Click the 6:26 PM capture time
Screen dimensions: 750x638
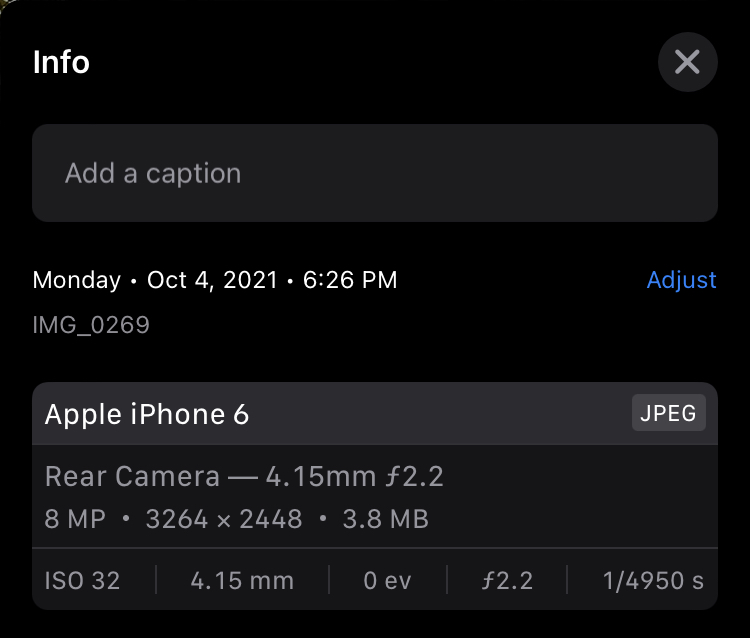click(350, 280)
